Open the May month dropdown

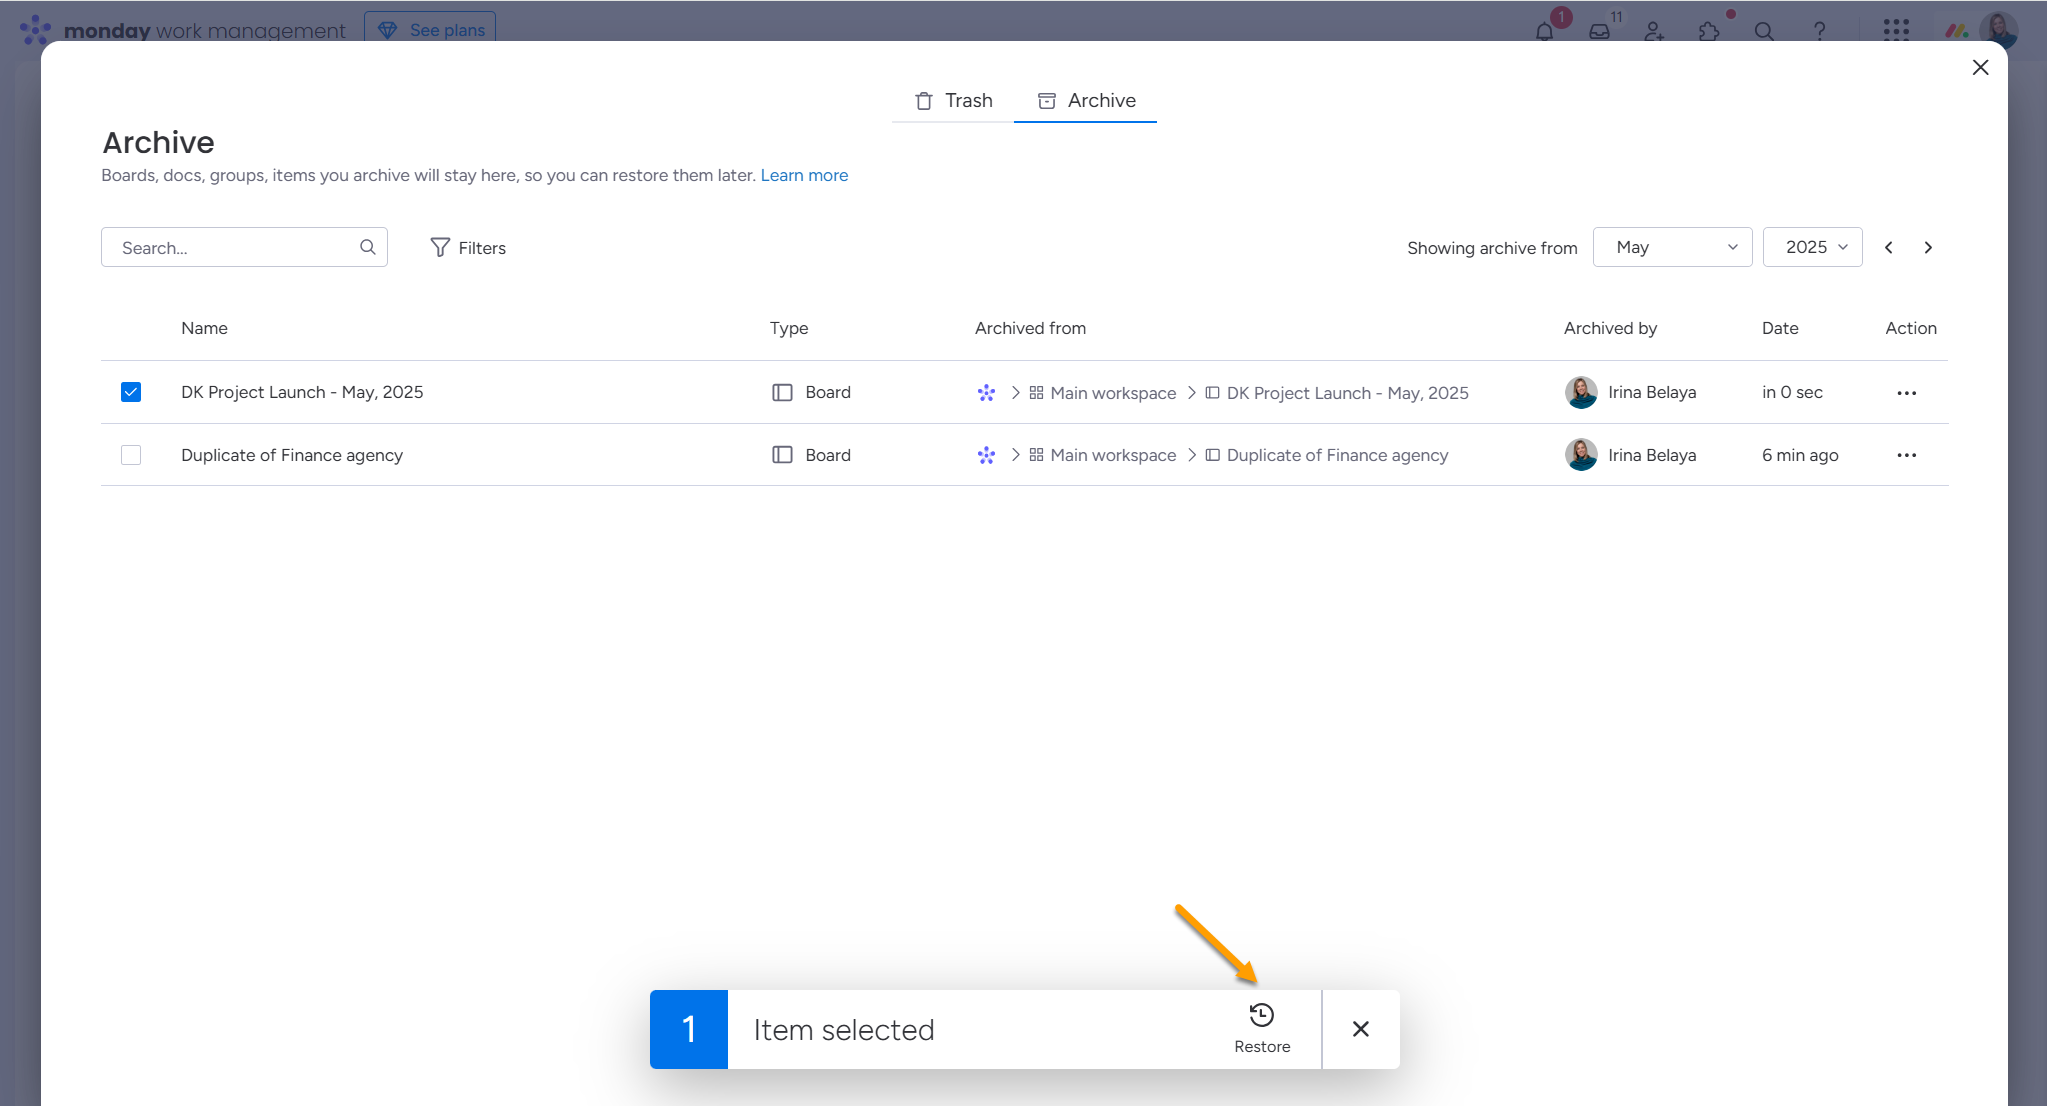[x=1672, y=247]
